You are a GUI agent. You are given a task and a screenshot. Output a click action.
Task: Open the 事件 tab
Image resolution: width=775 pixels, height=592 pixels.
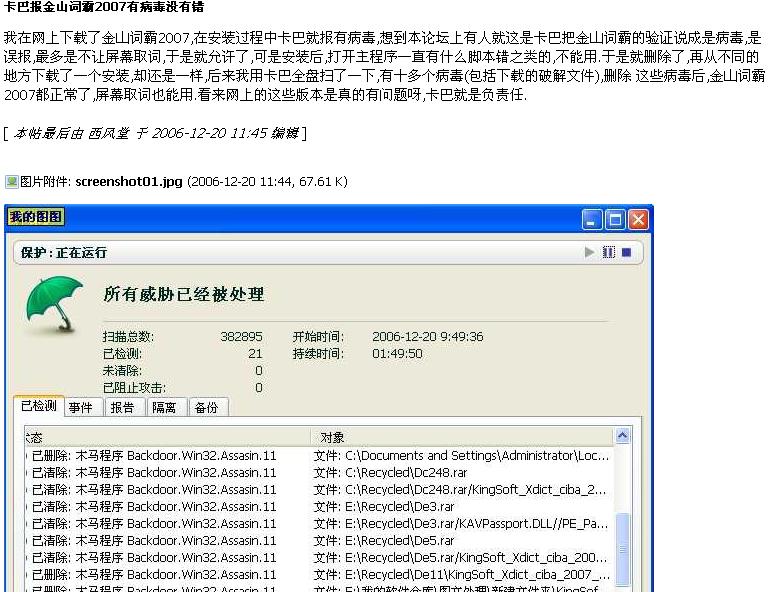coord(80,408)
